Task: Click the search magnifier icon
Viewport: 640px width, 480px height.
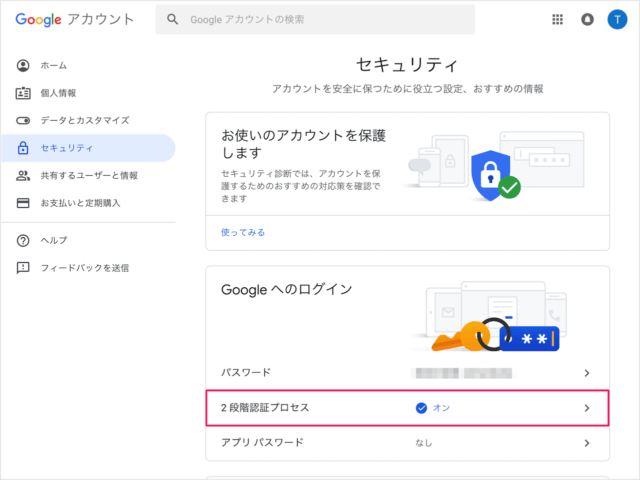Action: point(174,19)
